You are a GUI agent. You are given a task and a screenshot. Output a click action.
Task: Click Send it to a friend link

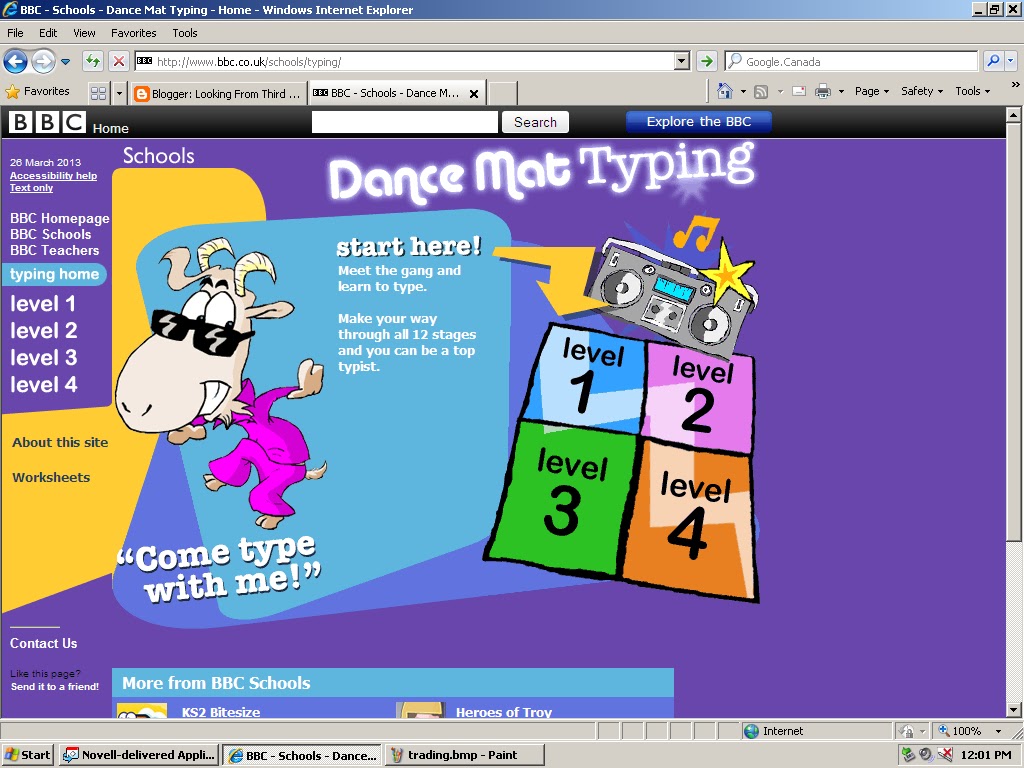tap(55, 686)
